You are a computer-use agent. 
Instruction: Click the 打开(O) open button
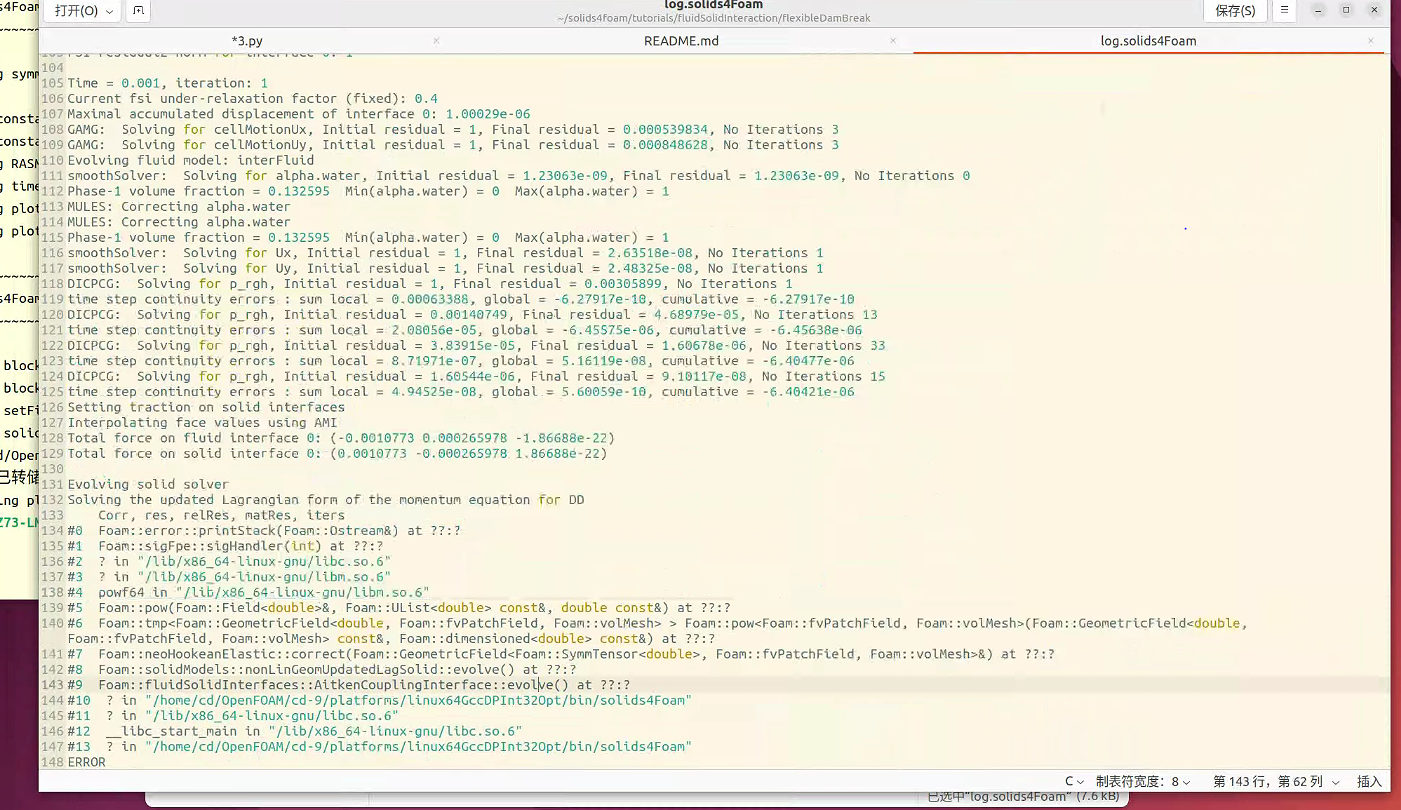pyautogui.click(x=76, y=11)
